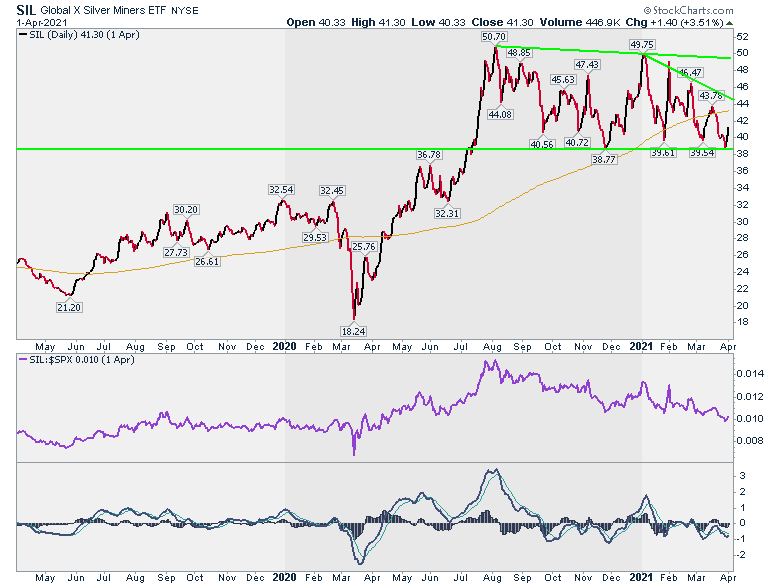
Task: Click the 18.24 bottom price label
Action: click(353, 331)
